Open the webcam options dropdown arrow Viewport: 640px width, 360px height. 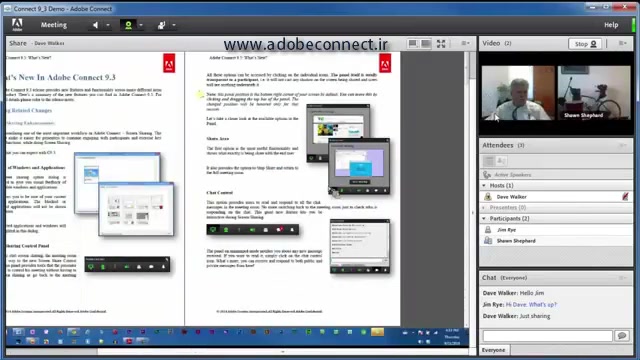[141, 25]
